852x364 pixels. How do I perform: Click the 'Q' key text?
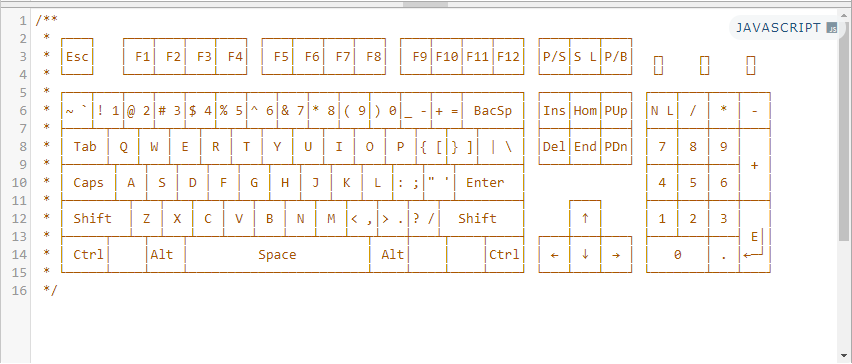click(123, 147)
